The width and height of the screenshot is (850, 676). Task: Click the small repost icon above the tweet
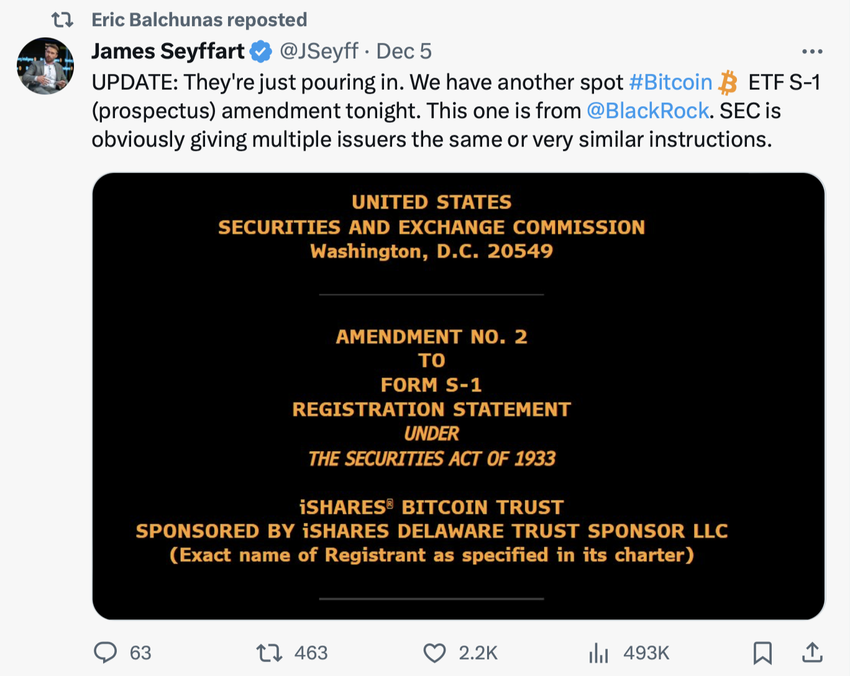62,20
